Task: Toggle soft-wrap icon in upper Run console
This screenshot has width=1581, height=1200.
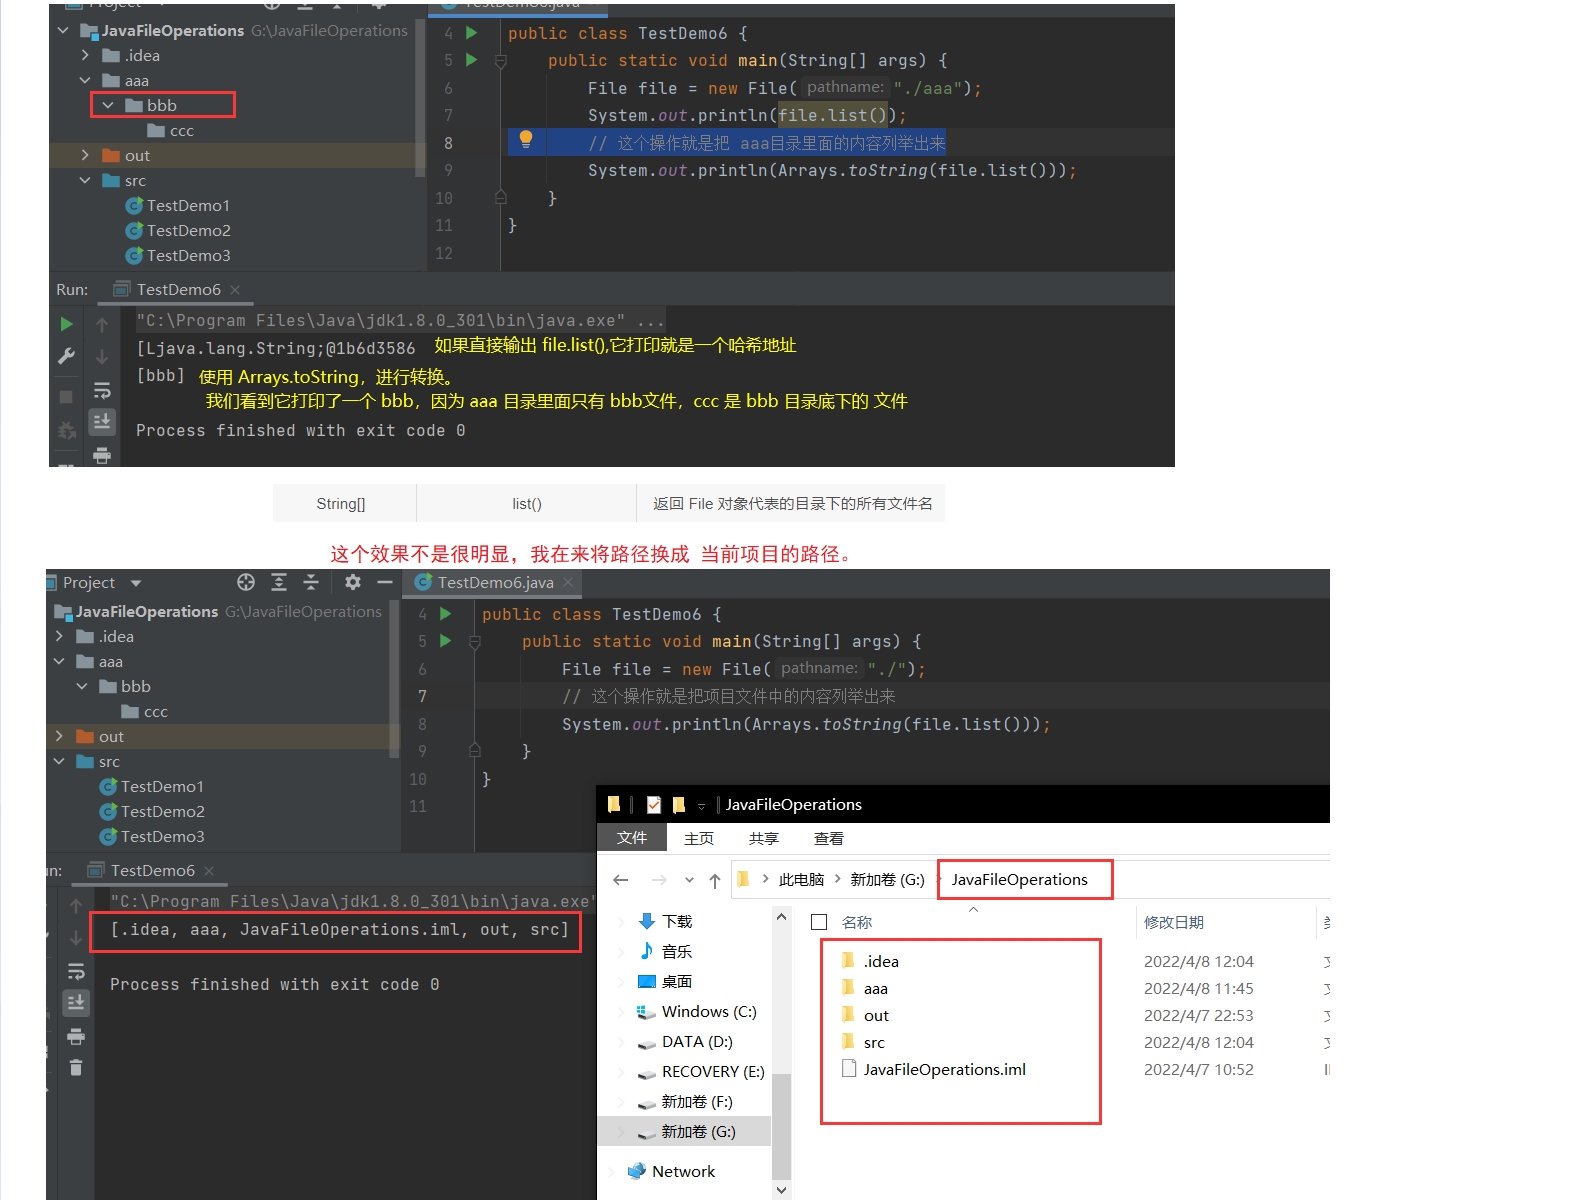Action: 102,390
